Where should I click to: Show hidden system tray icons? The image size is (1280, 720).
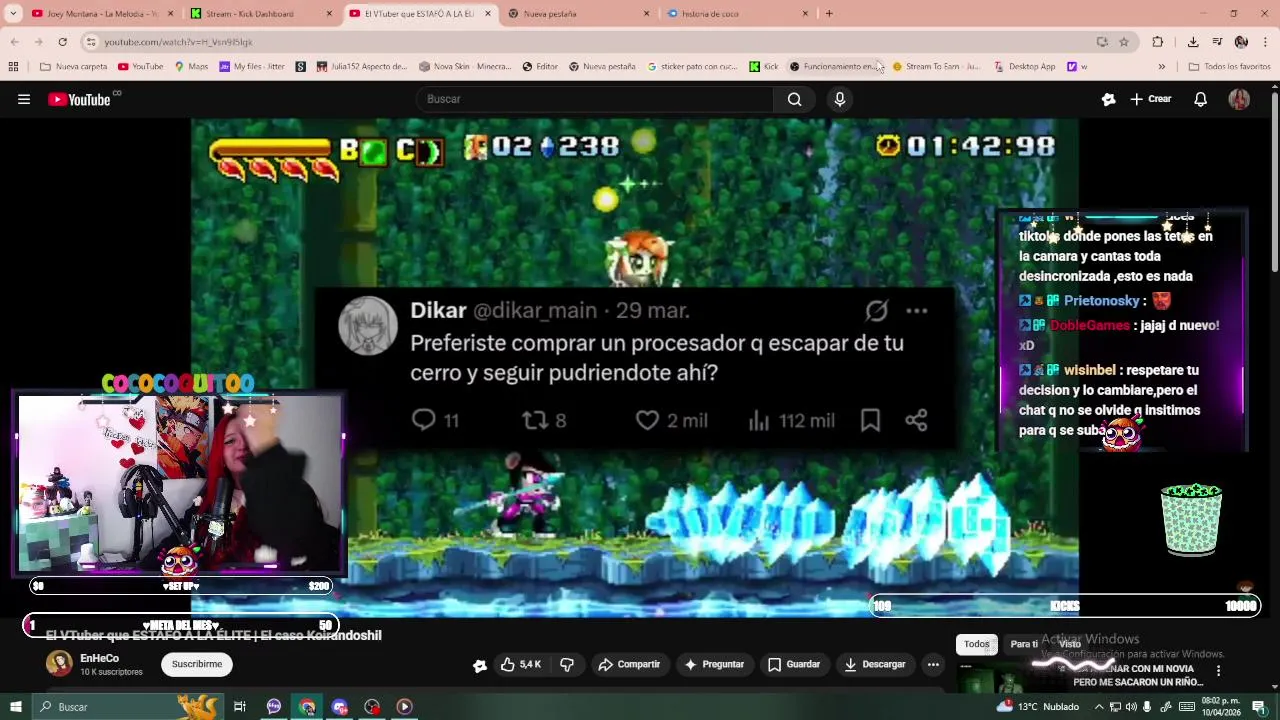point(1097,707)
